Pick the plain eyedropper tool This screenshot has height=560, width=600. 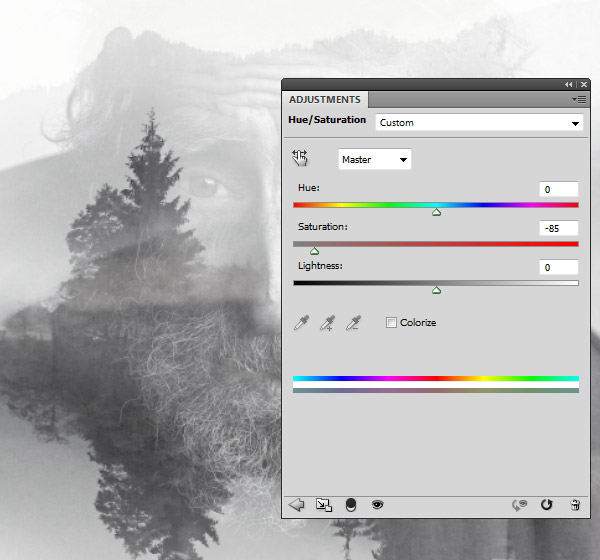click(x=301, y=323)
